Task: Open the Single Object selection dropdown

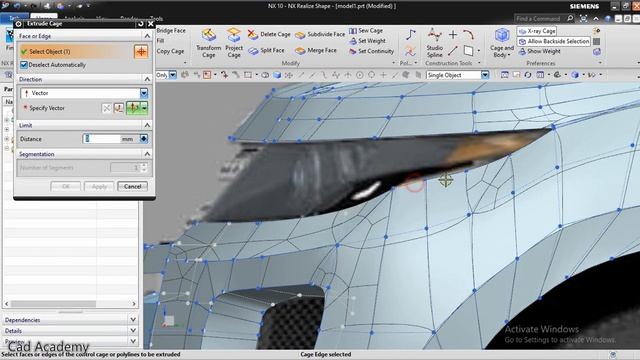Action: pyautogui.click(x=484, y=75)
